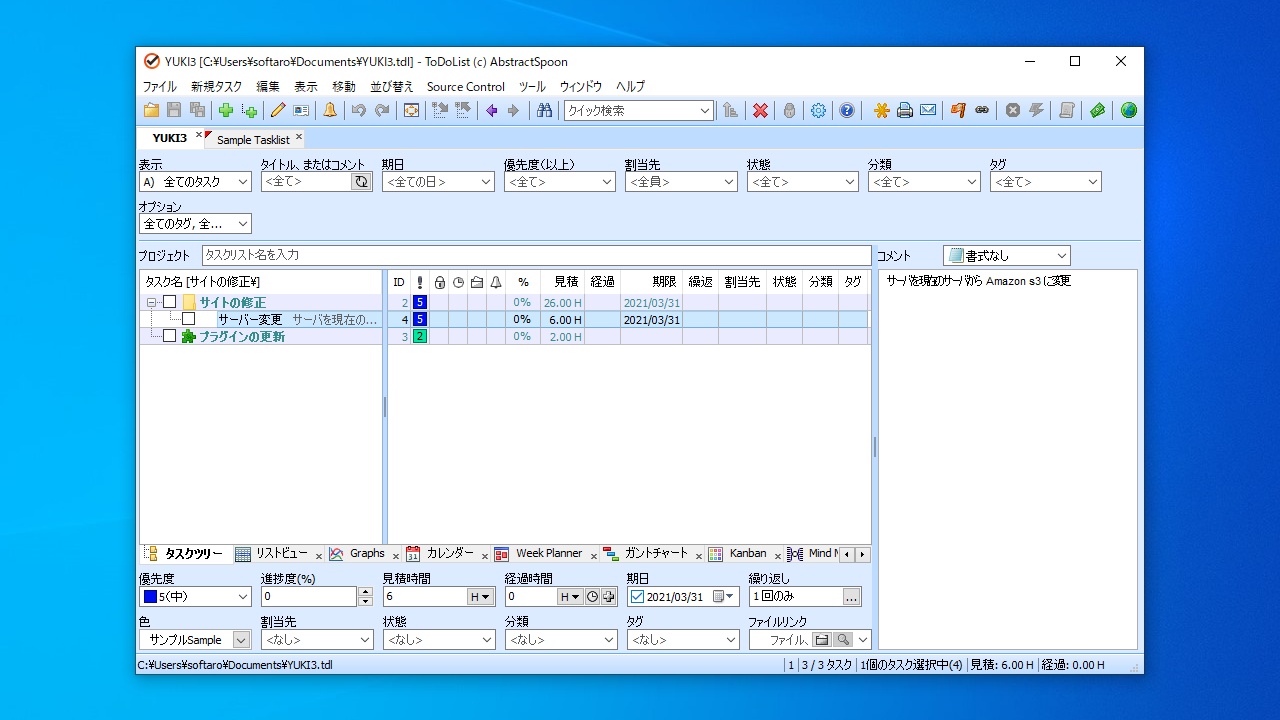Open the calendar picker for 期日 date

click(724, 597)
